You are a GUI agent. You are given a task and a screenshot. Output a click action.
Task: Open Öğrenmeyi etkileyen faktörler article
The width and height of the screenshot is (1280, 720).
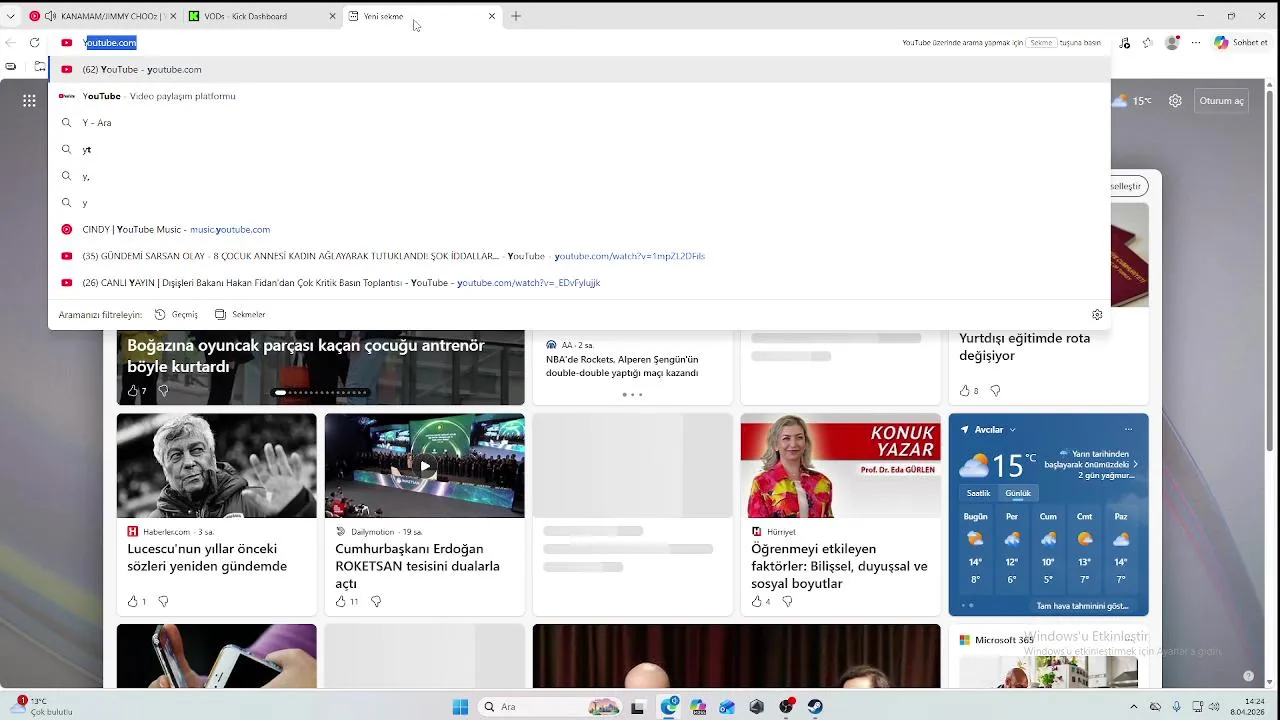click(839, 566)
